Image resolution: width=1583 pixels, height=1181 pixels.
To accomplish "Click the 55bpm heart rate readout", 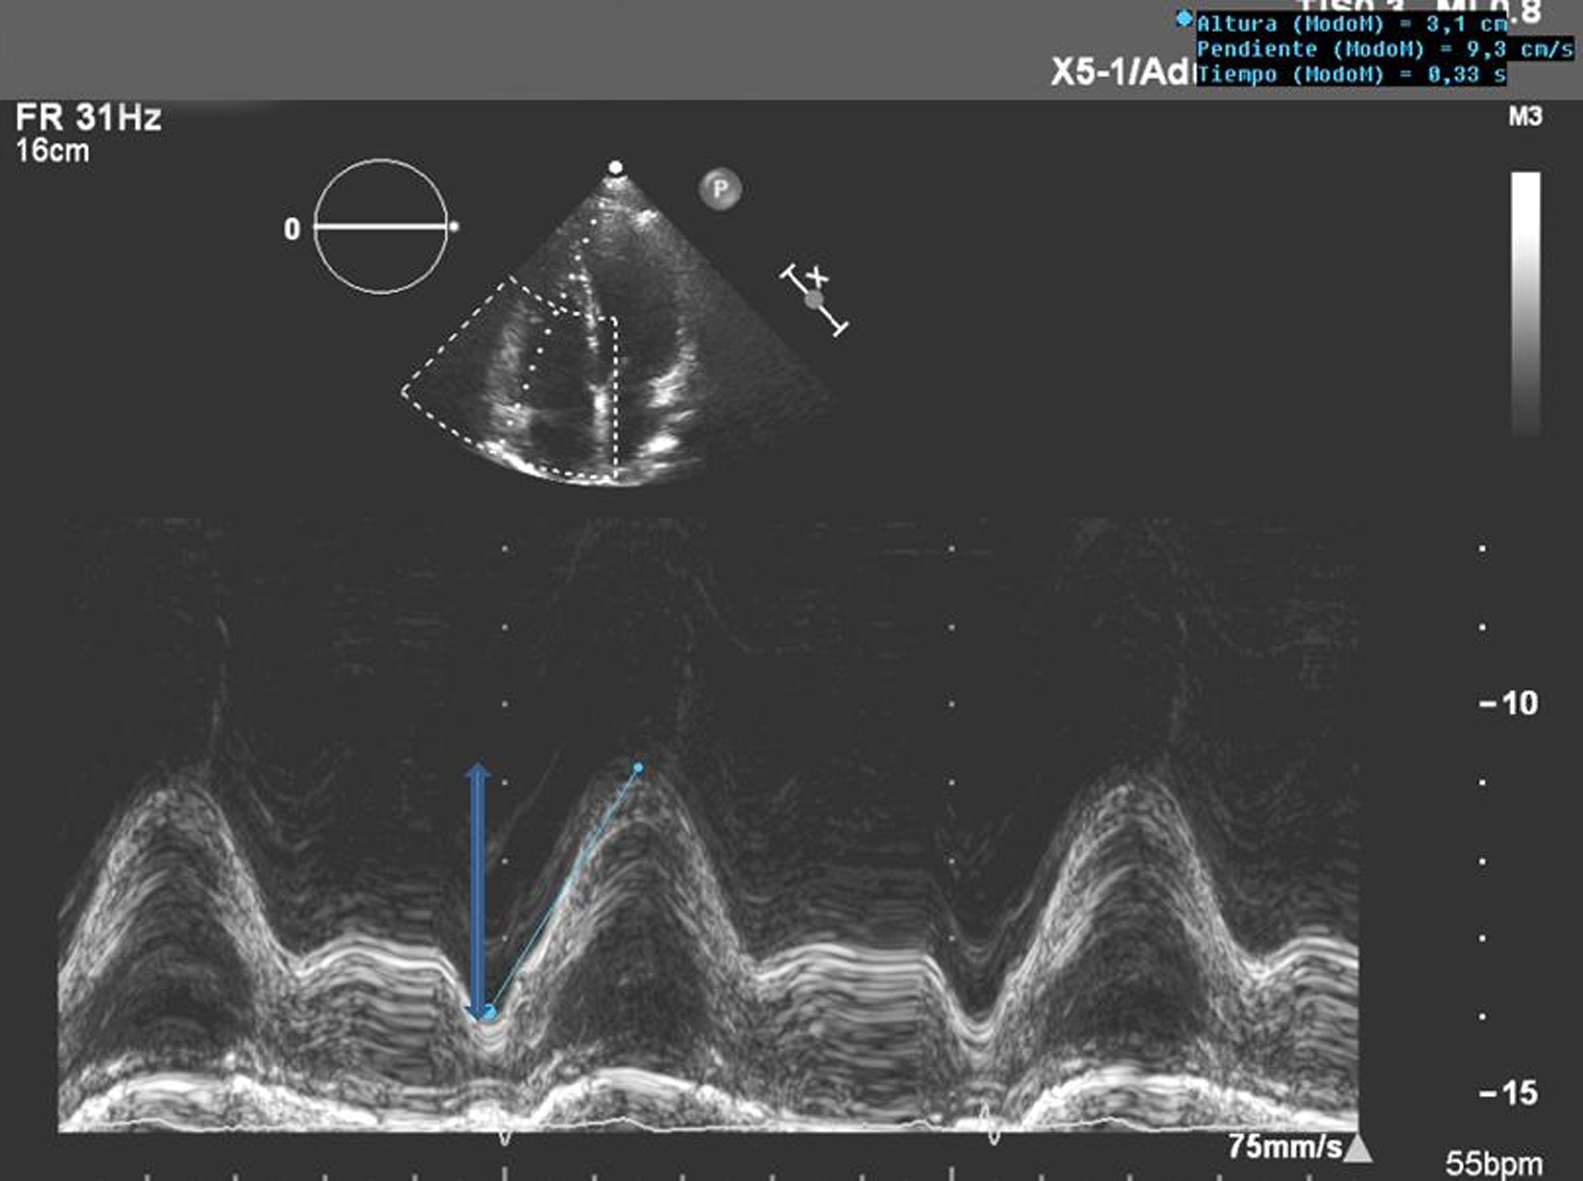I will click(1493, 1164).
